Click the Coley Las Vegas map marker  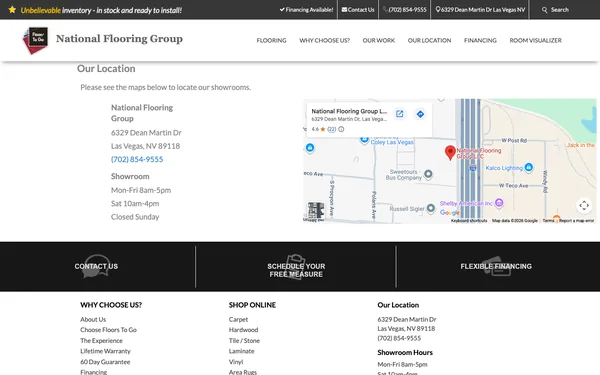coord(364,139)
